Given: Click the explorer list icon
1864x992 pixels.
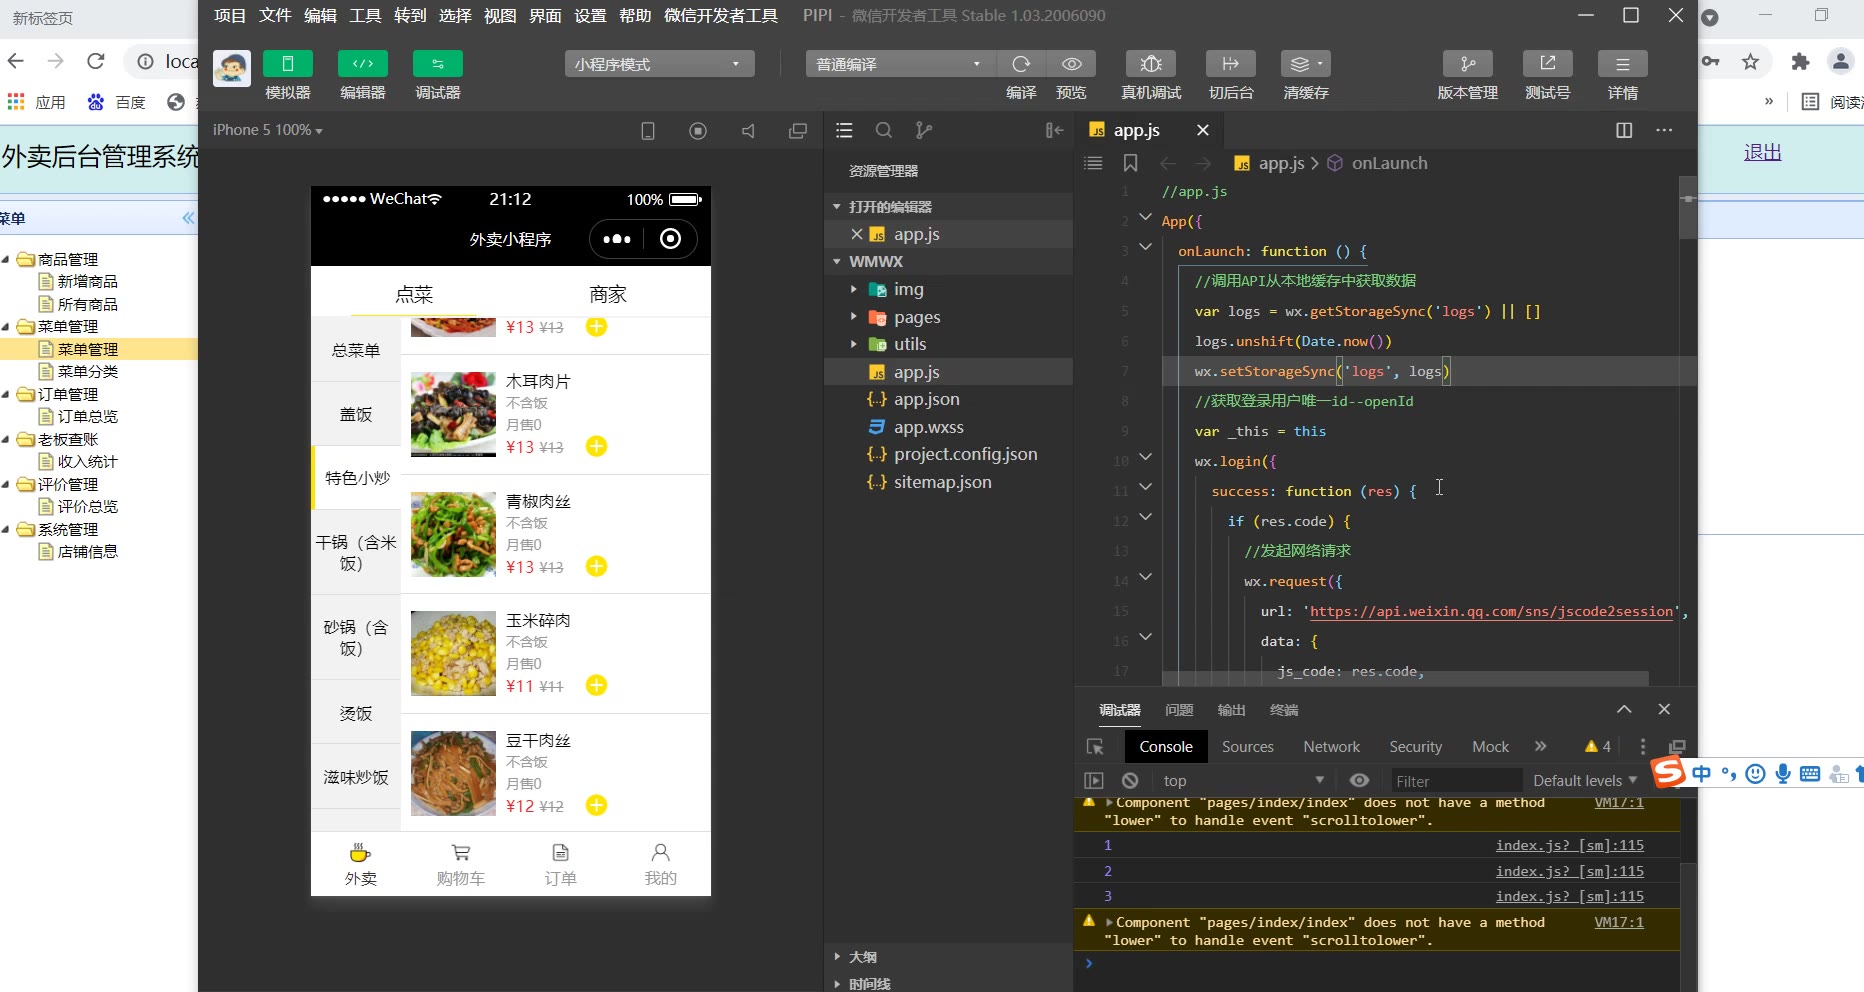Looking at the screenshot, I should click(844, 130).
